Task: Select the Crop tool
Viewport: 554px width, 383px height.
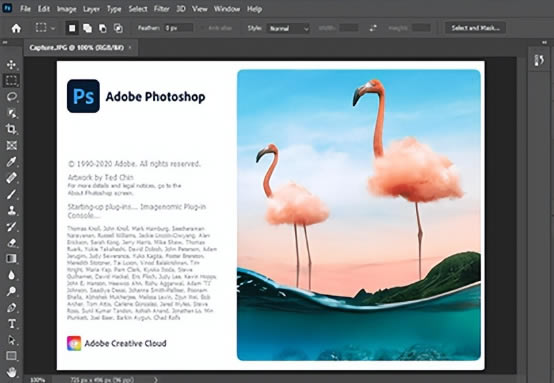Action: tap(11, 129)
